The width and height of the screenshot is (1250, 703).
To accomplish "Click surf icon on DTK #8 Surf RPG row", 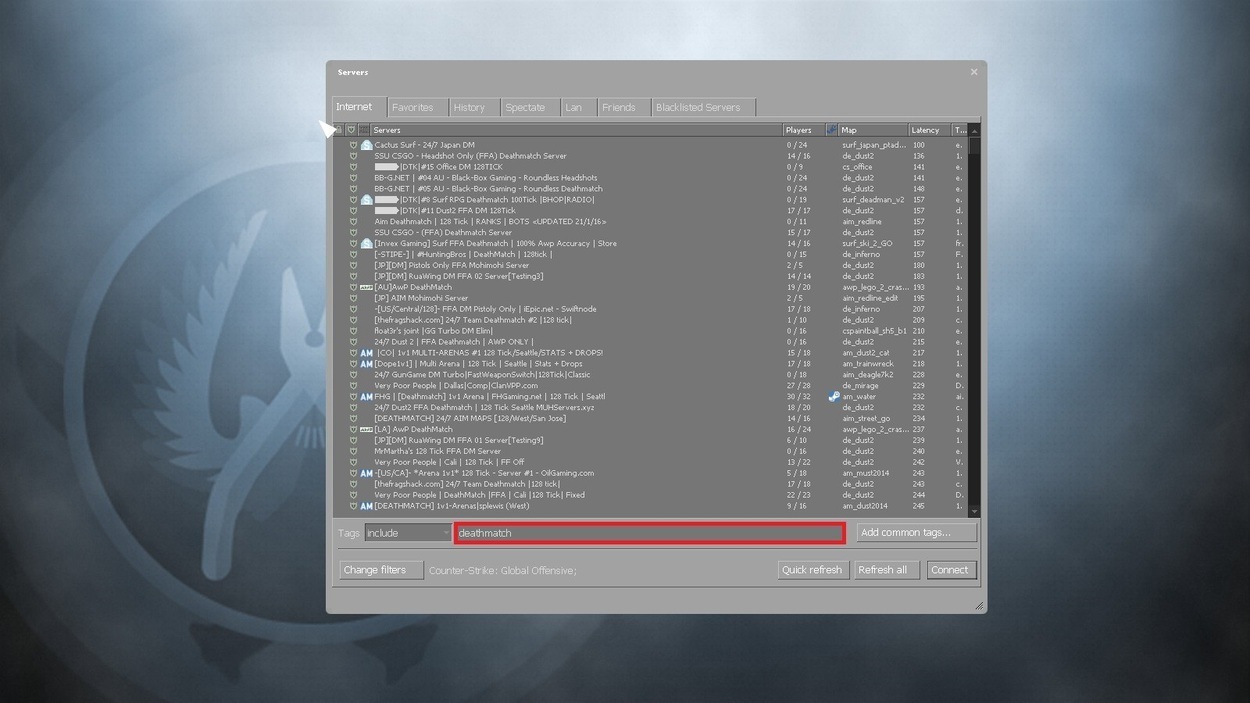I will click(x=367, y=200).
